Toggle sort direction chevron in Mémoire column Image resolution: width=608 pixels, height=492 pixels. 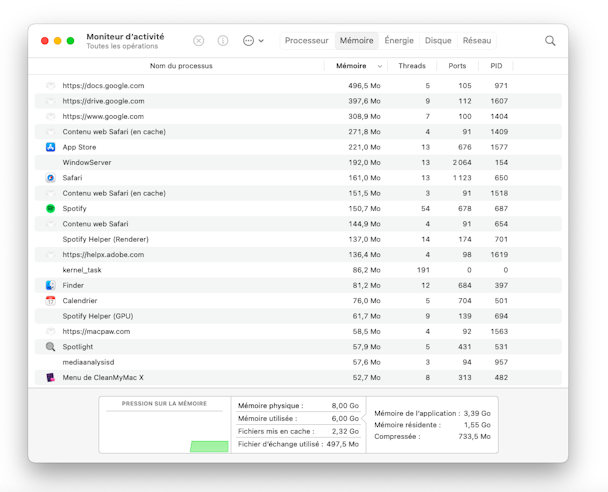click(x=380, y=66)
